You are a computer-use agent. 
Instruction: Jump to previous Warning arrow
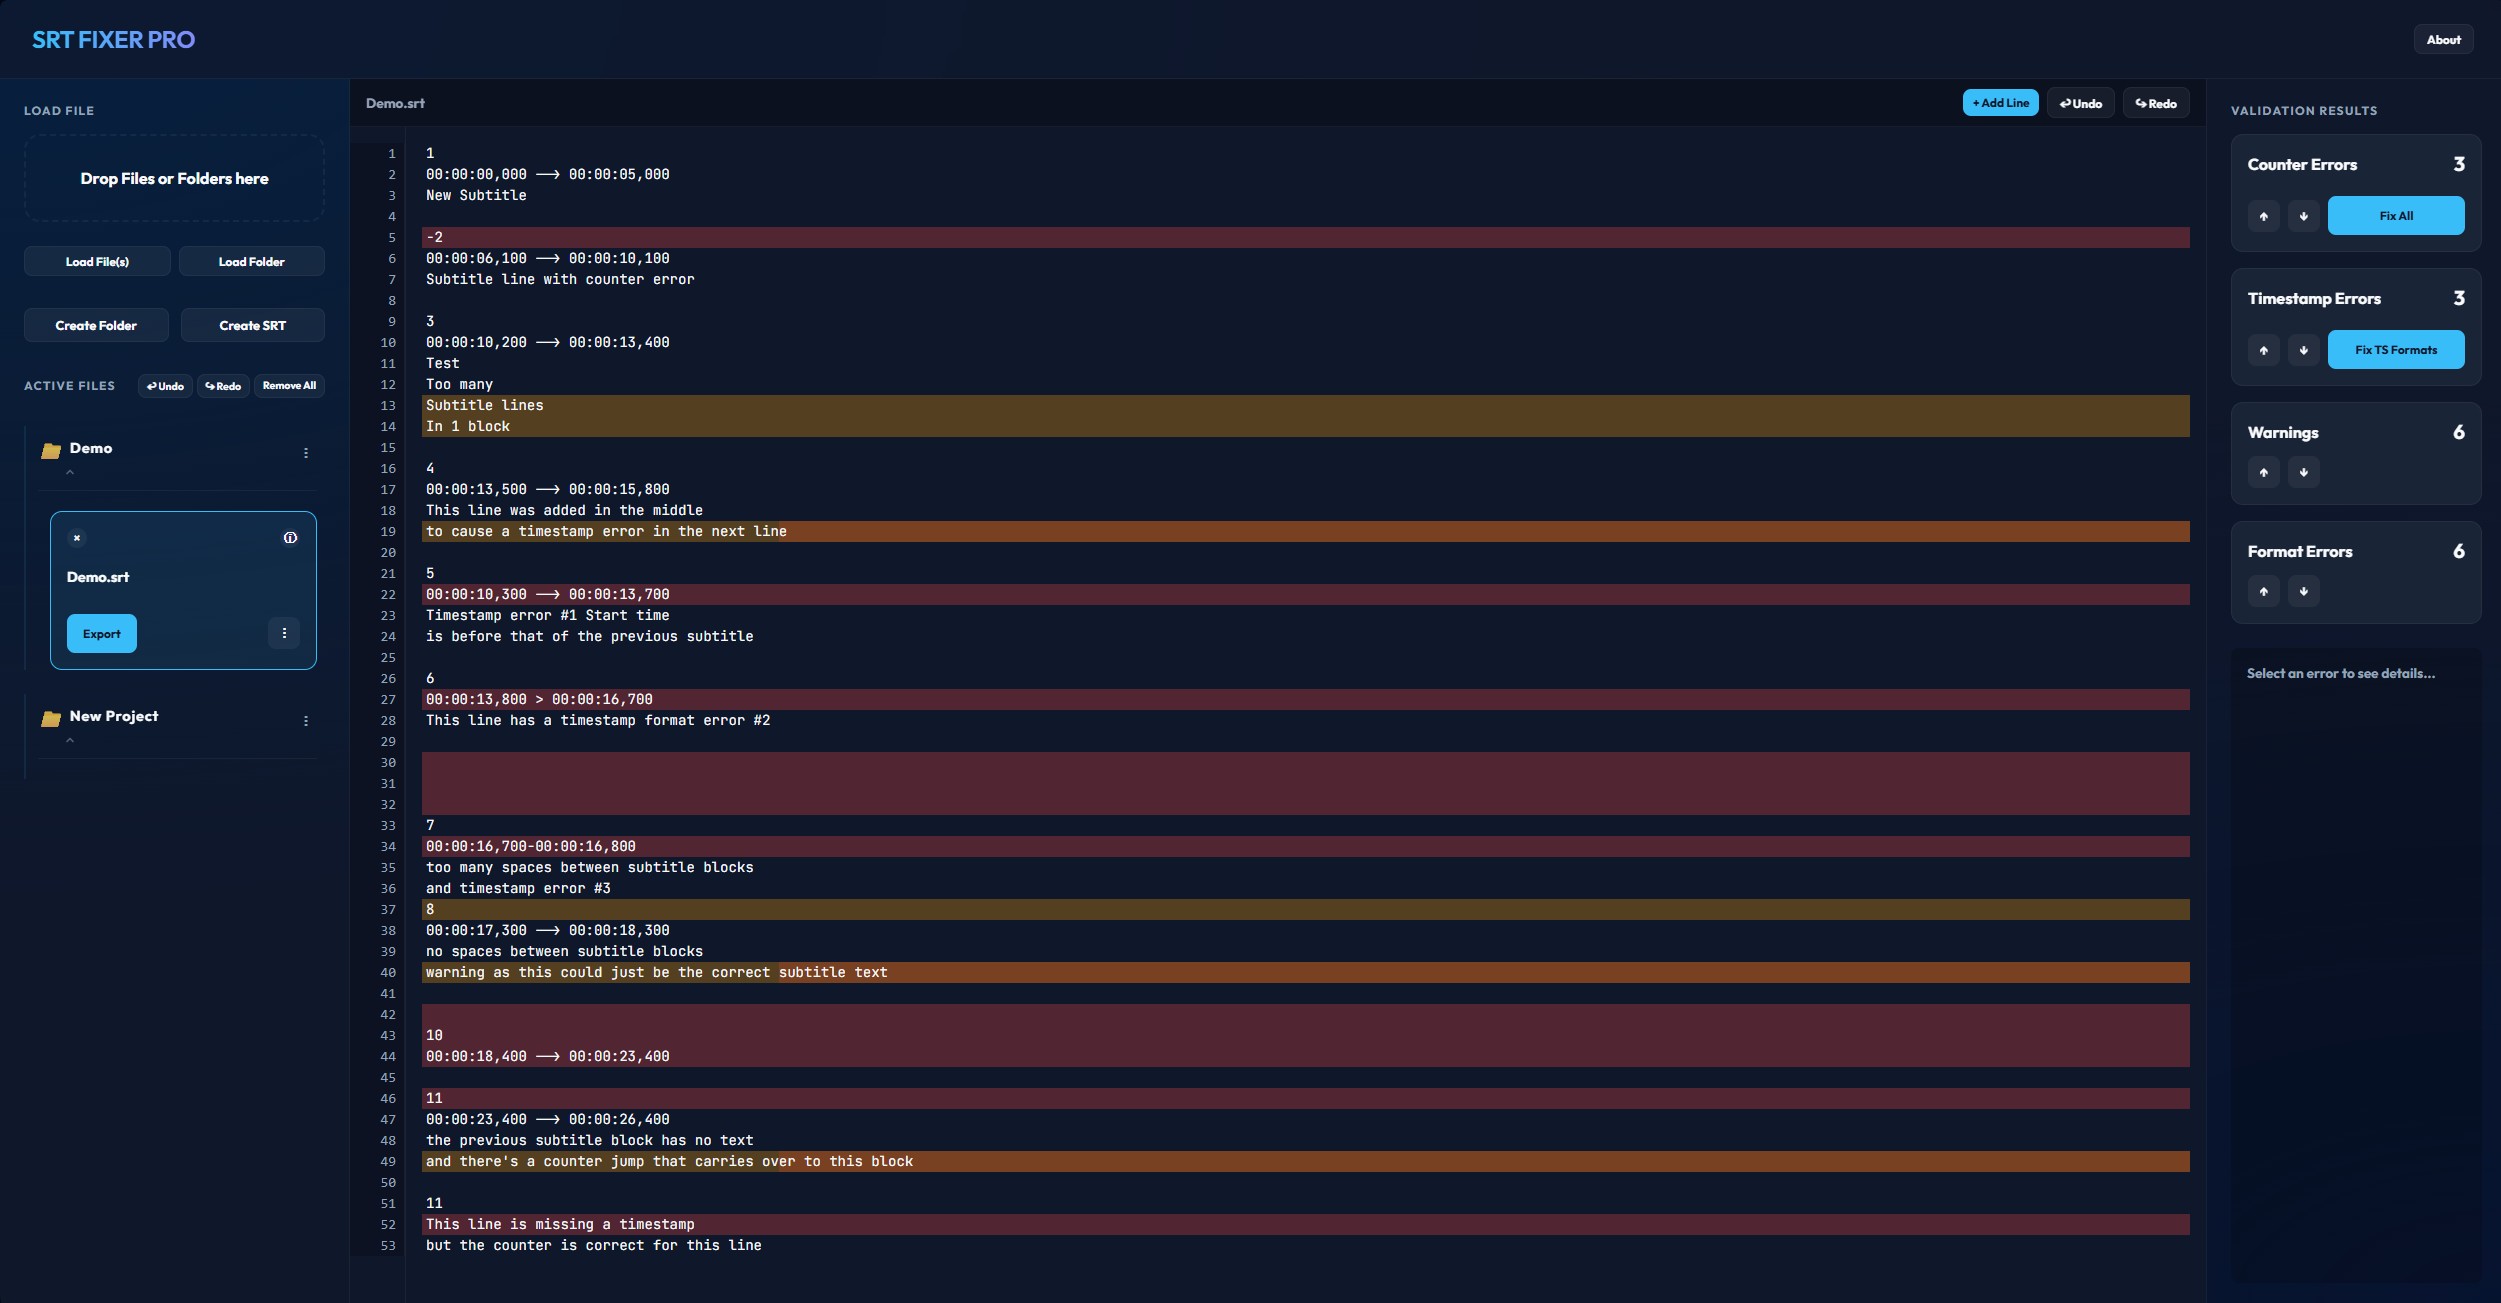click(x=2264, y=472)
